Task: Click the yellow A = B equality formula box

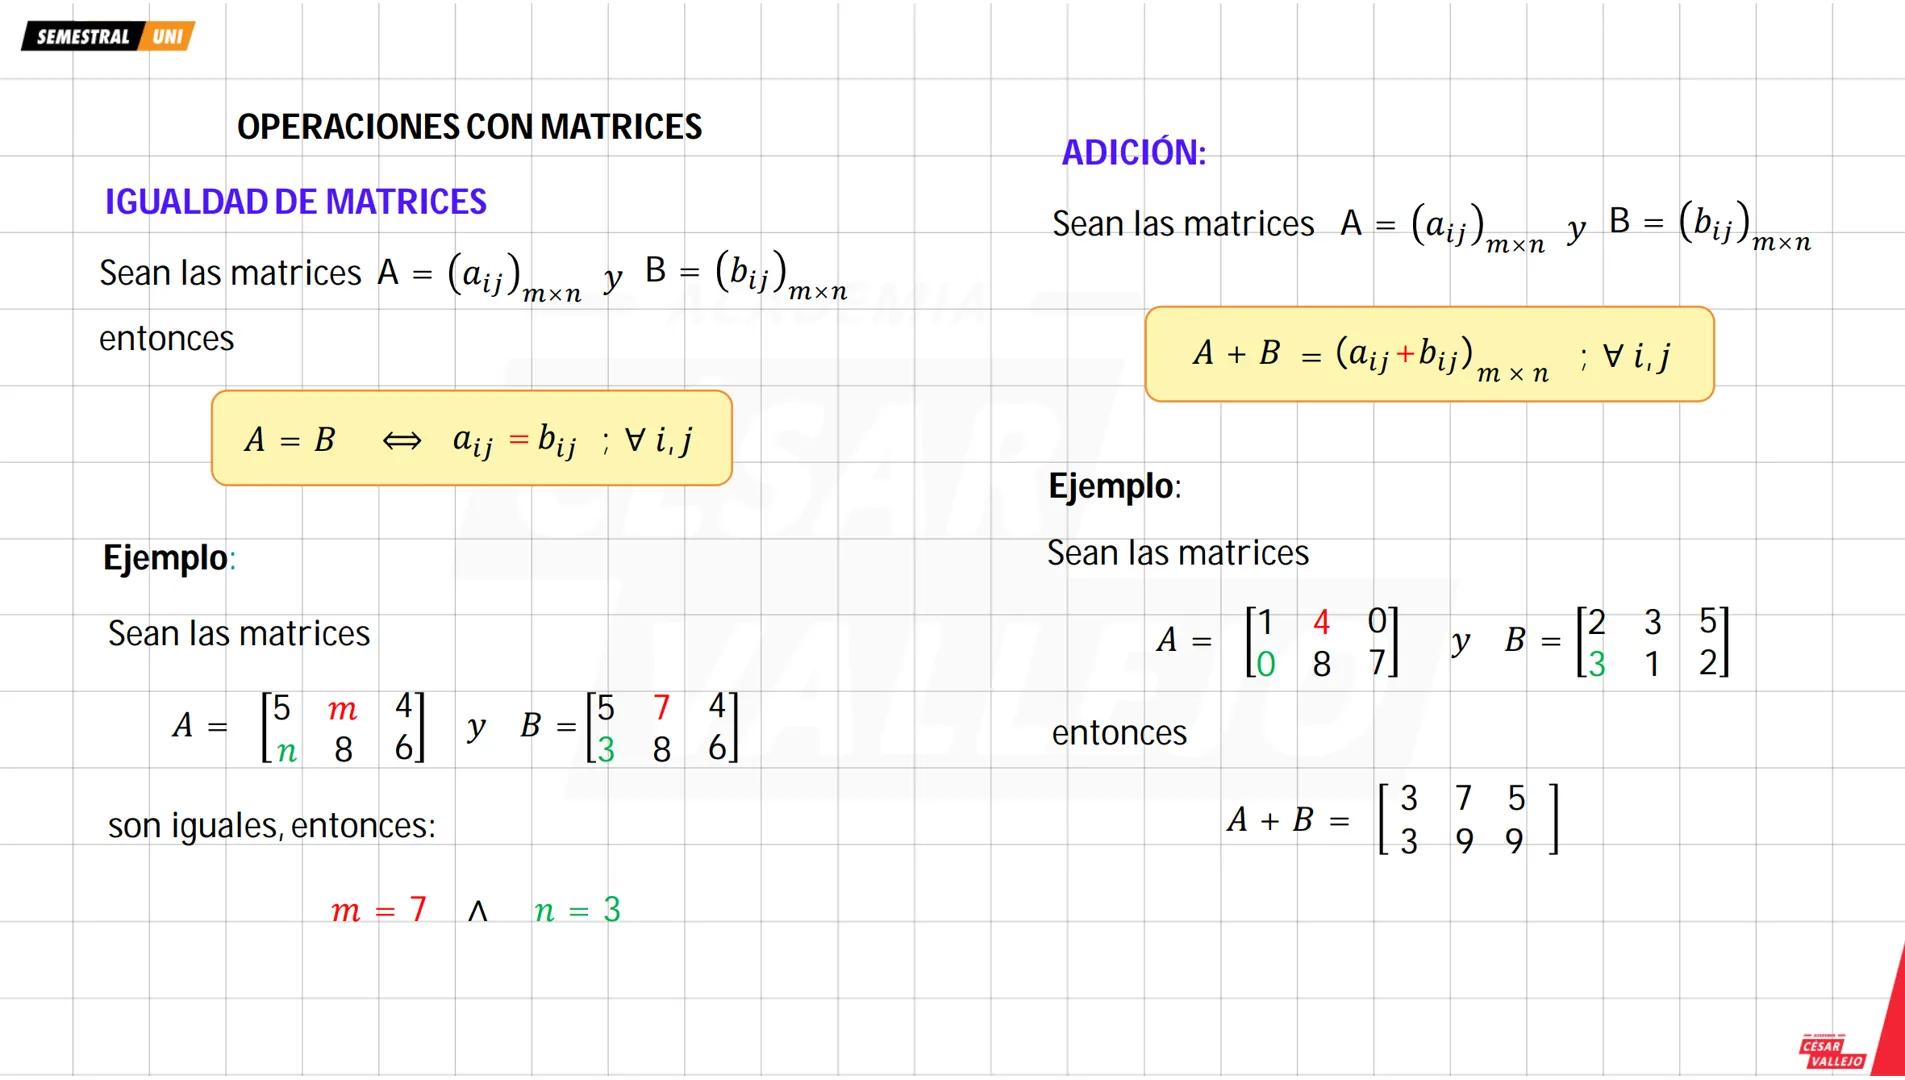Action: [x=471, y=438]
